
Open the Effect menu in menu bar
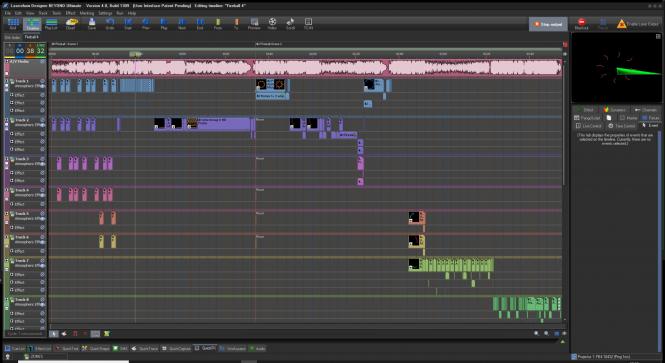70,13
